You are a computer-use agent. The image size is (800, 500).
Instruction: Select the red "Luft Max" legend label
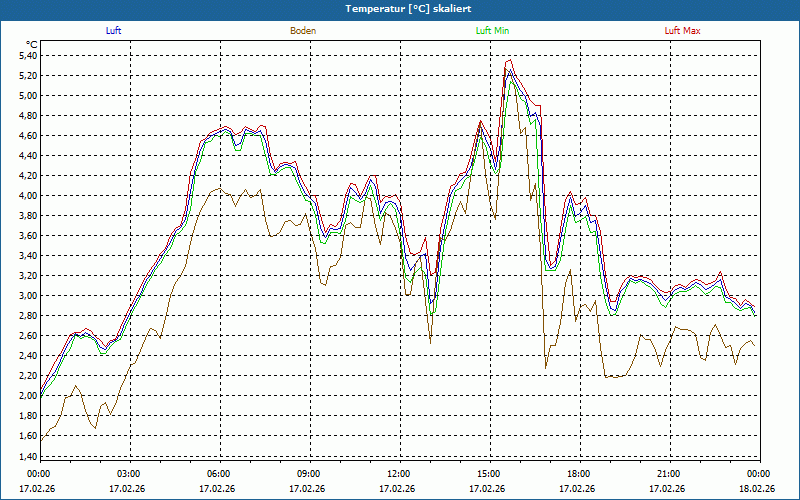point(682,31)
